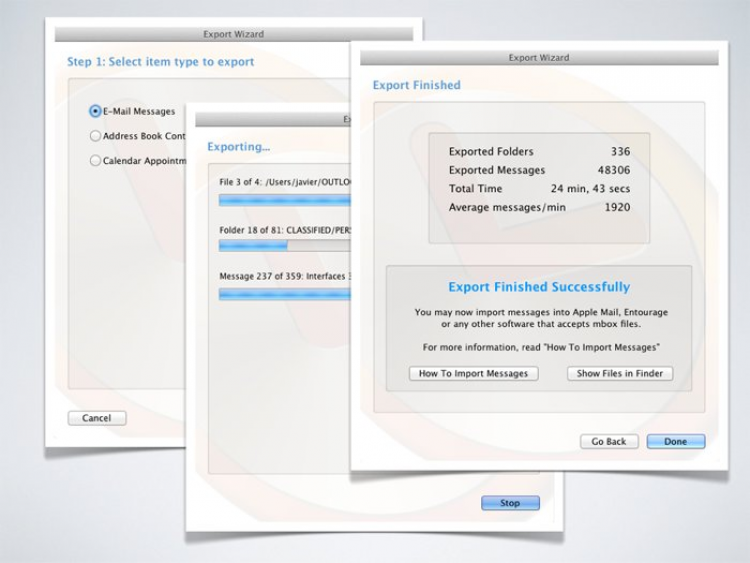Click the Average messages/min label

507,208
